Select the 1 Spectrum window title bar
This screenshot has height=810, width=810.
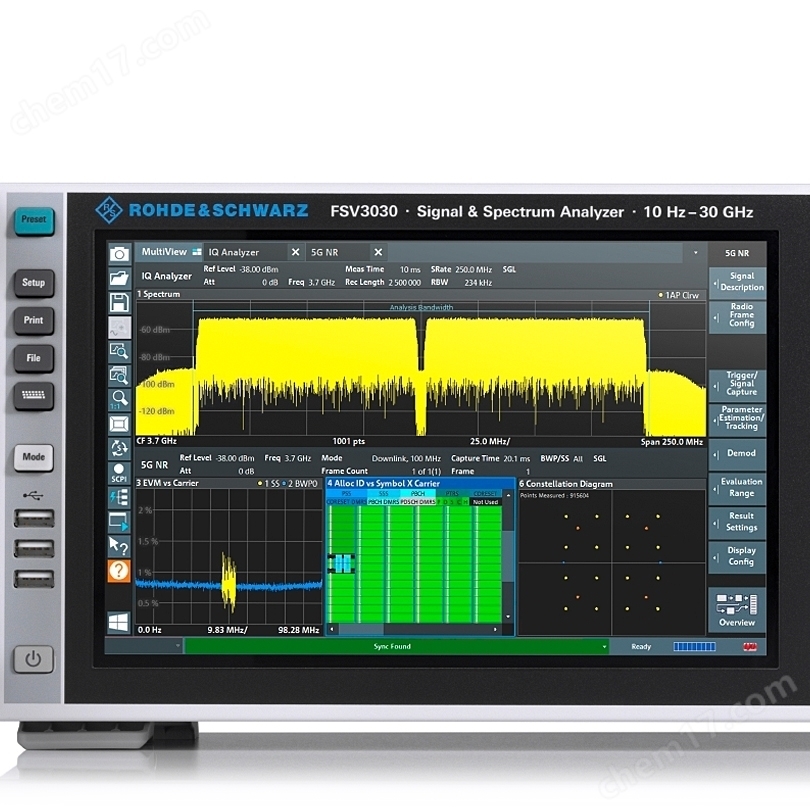click(x=420, y=294)
